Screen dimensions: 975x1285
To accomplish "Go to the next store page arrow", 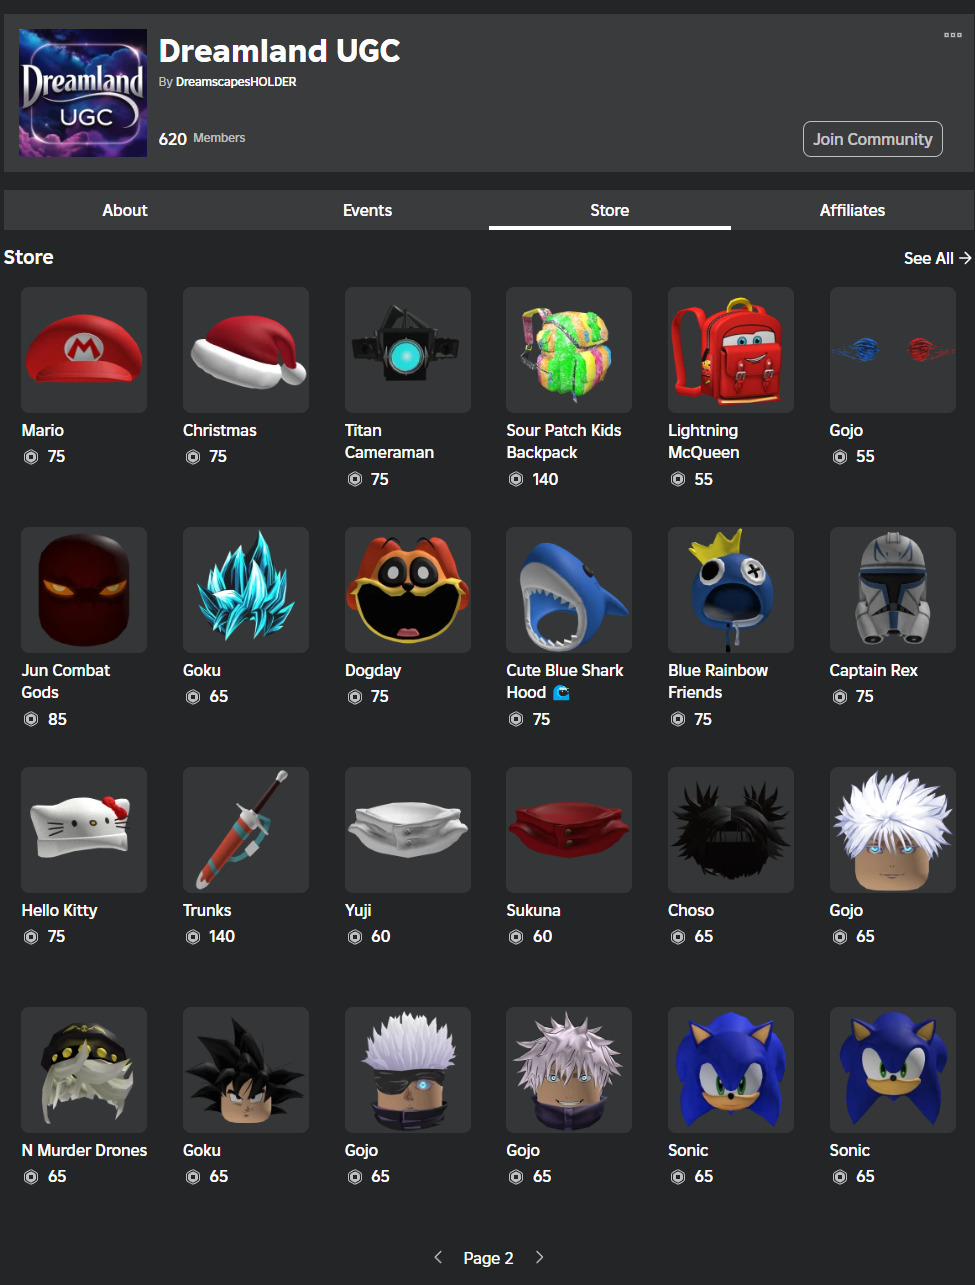I will coord(540,1257).
